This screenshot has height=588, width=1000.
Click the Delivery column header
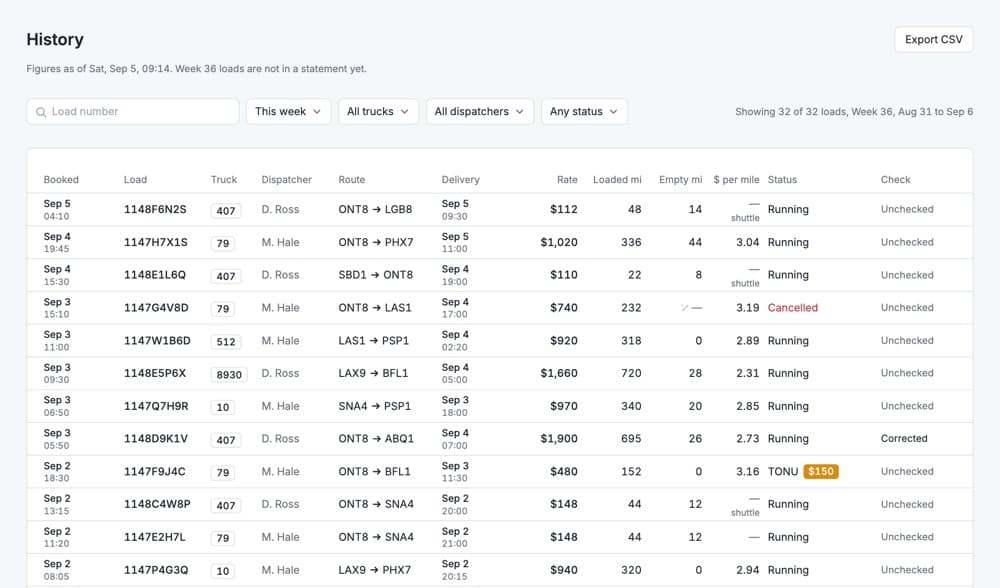(x=460, y=180)
